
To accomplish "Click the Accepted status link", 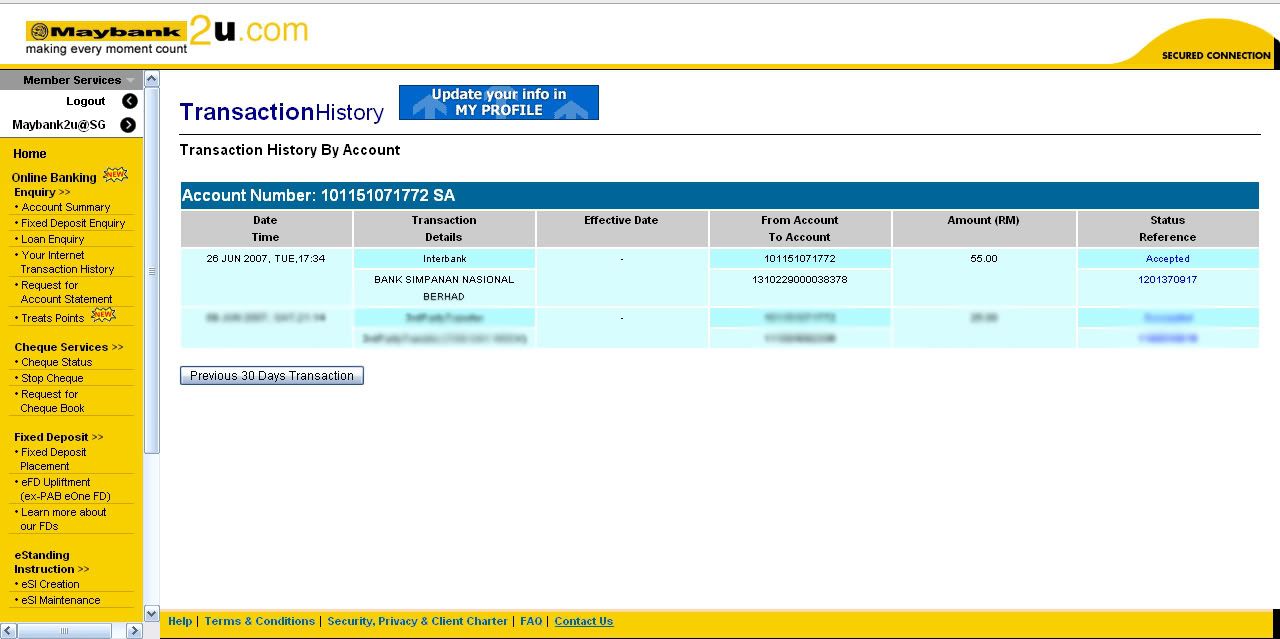I will pos(1167,259).
